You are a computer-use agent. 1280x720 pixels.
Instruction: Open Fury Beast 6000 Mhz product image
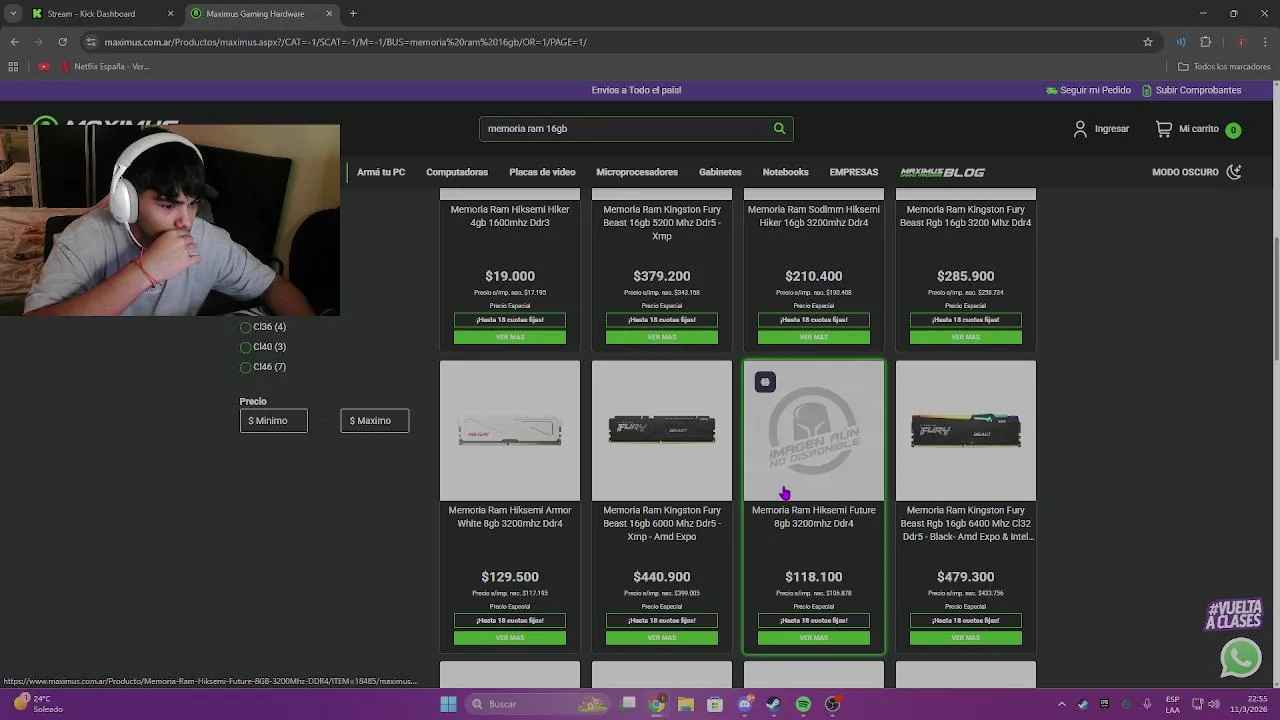pos(662,431)
